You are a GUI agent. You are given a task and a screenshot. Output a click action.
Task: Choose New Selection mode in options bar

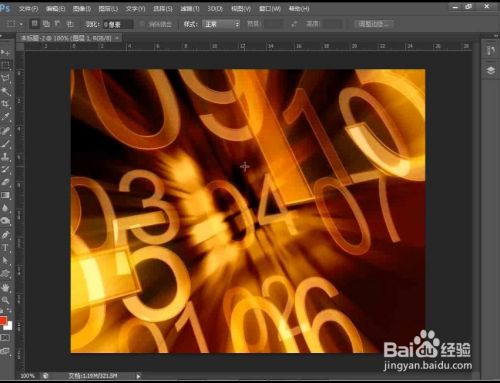34,24
